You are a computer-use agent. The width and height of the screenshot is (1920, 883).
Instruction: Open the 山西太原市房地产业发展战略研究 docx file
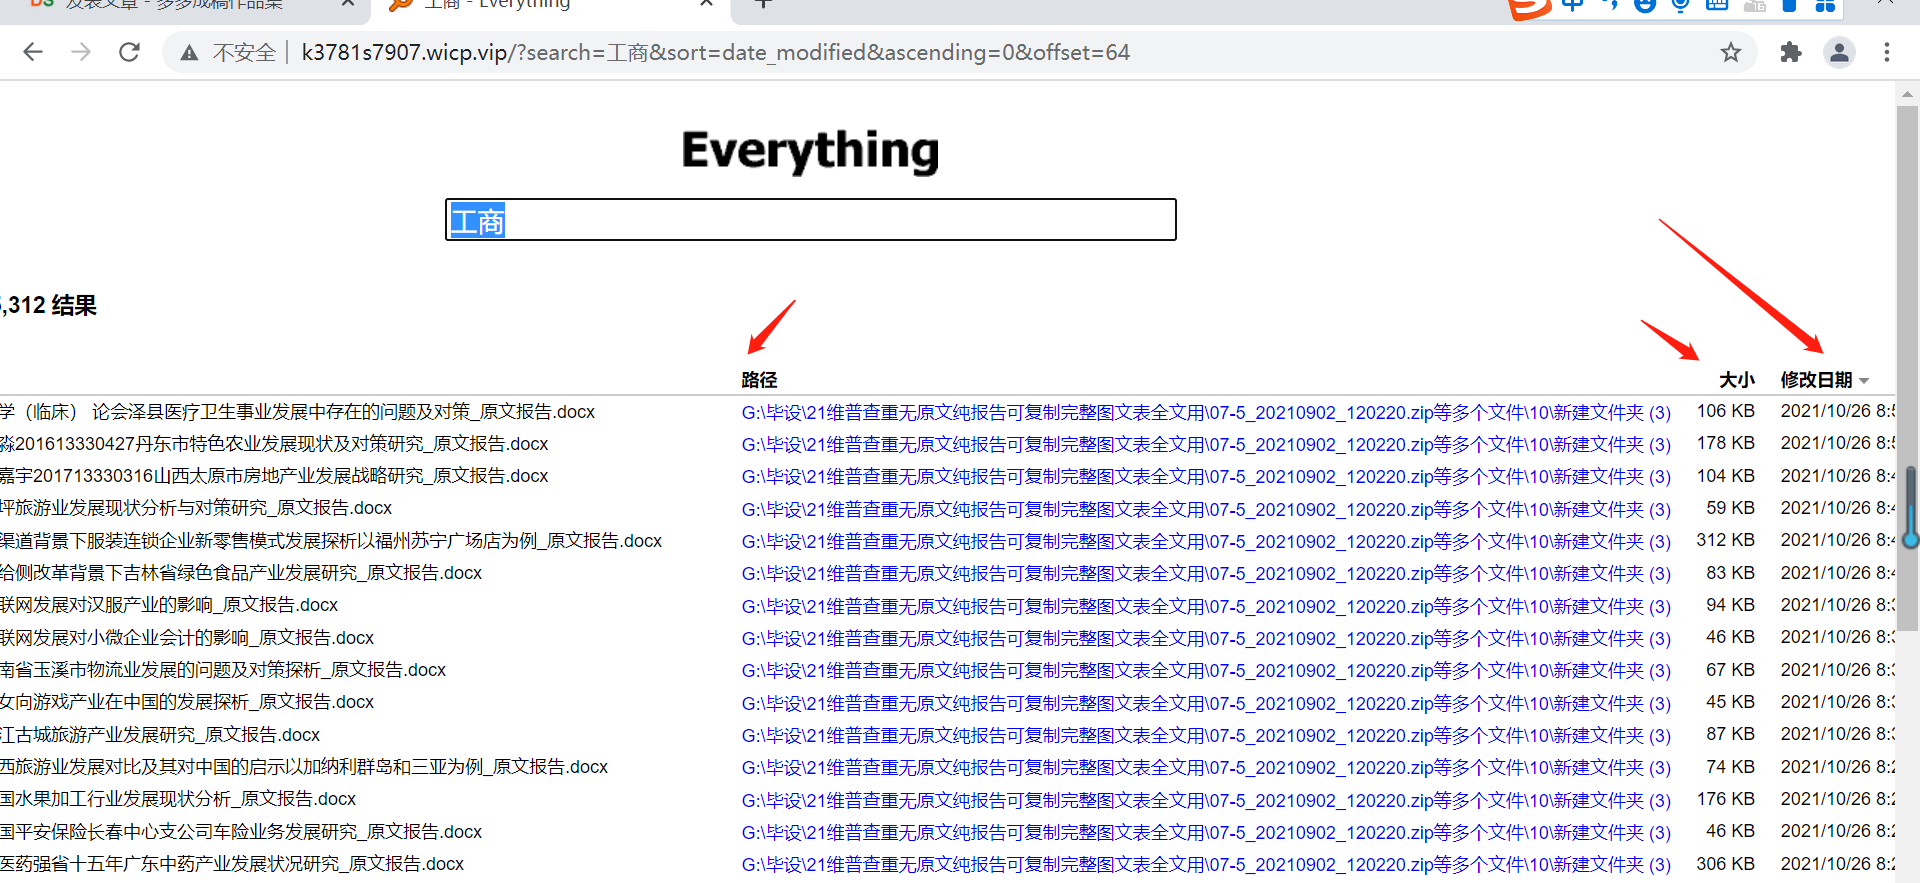click(274, 476)
